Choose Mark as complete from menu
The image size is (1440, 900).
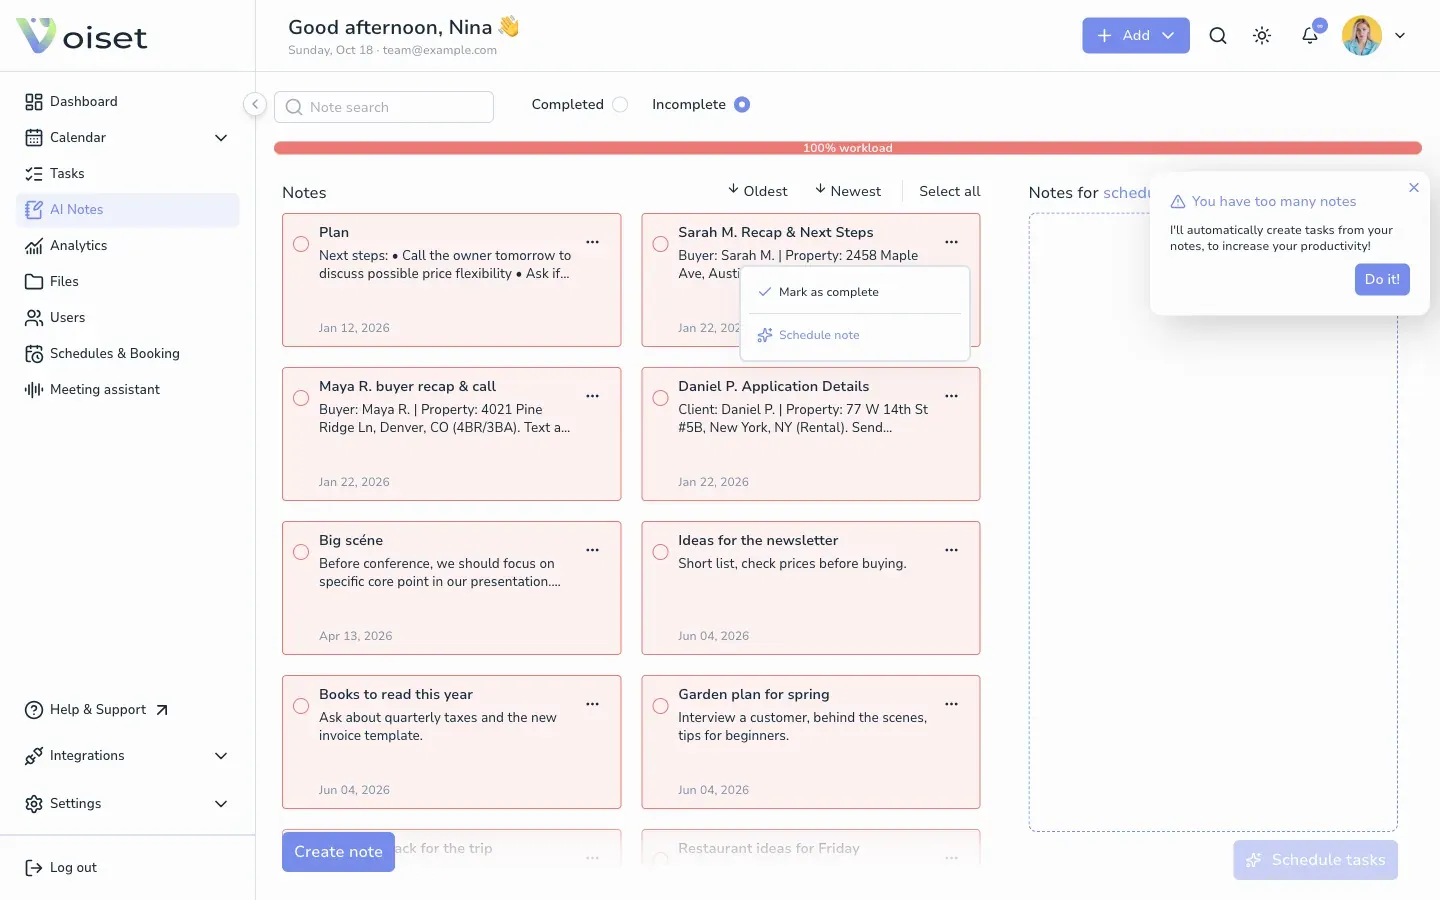(855, 292)
